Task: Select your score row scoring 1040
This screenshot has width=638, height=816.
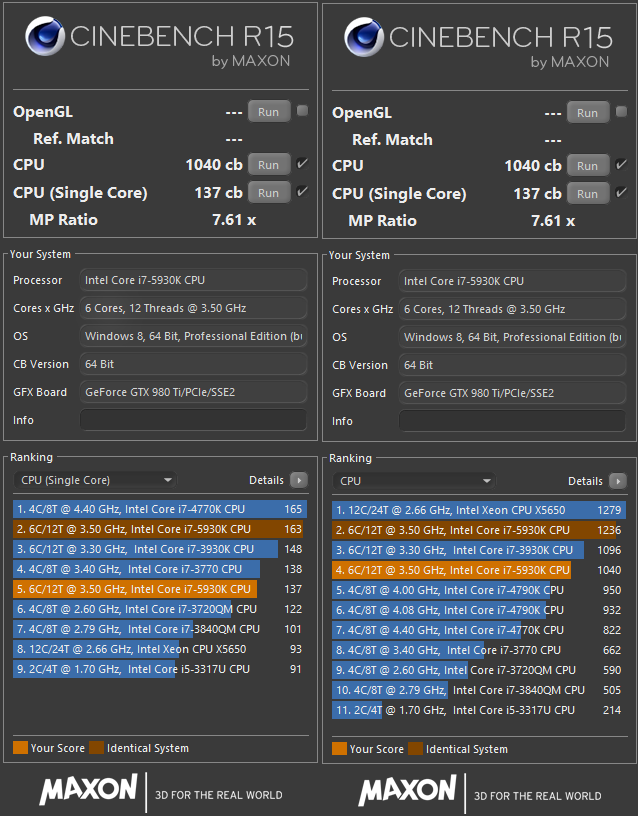Action: [479, 570]
